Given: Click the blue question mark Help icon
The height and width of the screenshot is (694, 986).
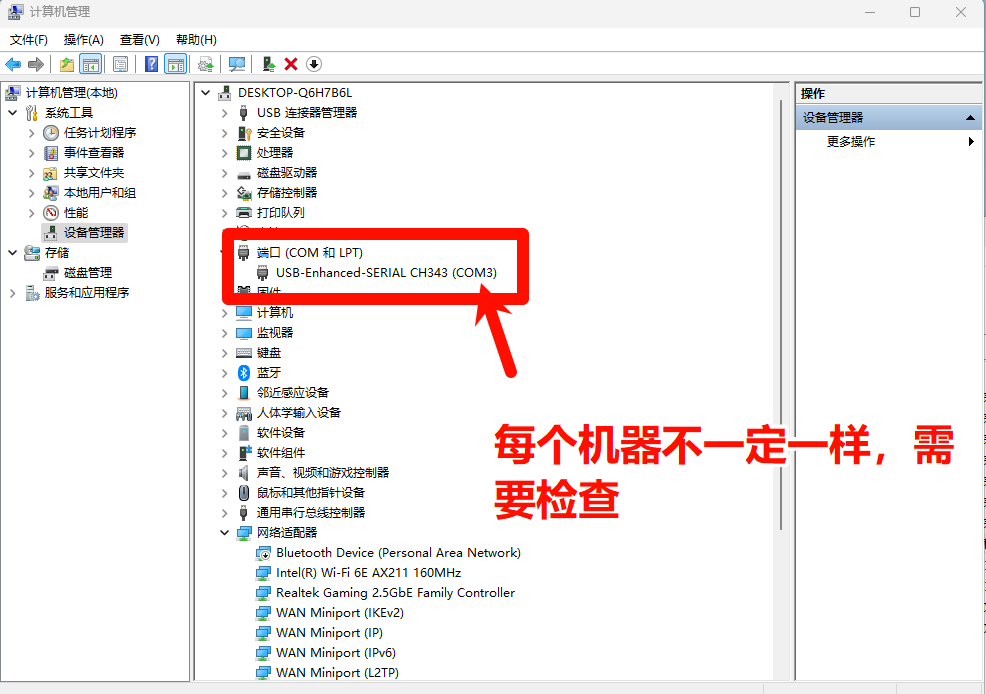Looking at the screenshot, I should pyautogui.click(x=152, y=64).
